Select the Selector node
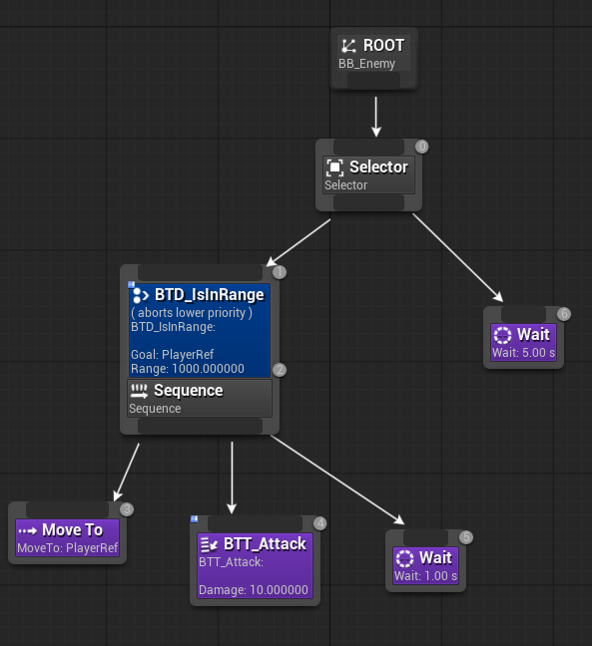 point(369,175)
